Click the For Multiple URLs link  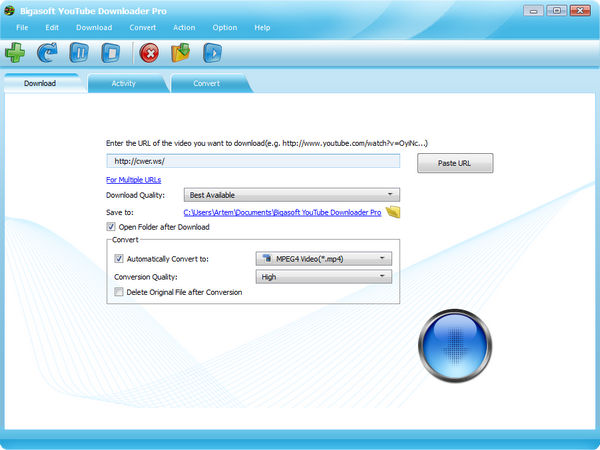(x=134, y=179)
